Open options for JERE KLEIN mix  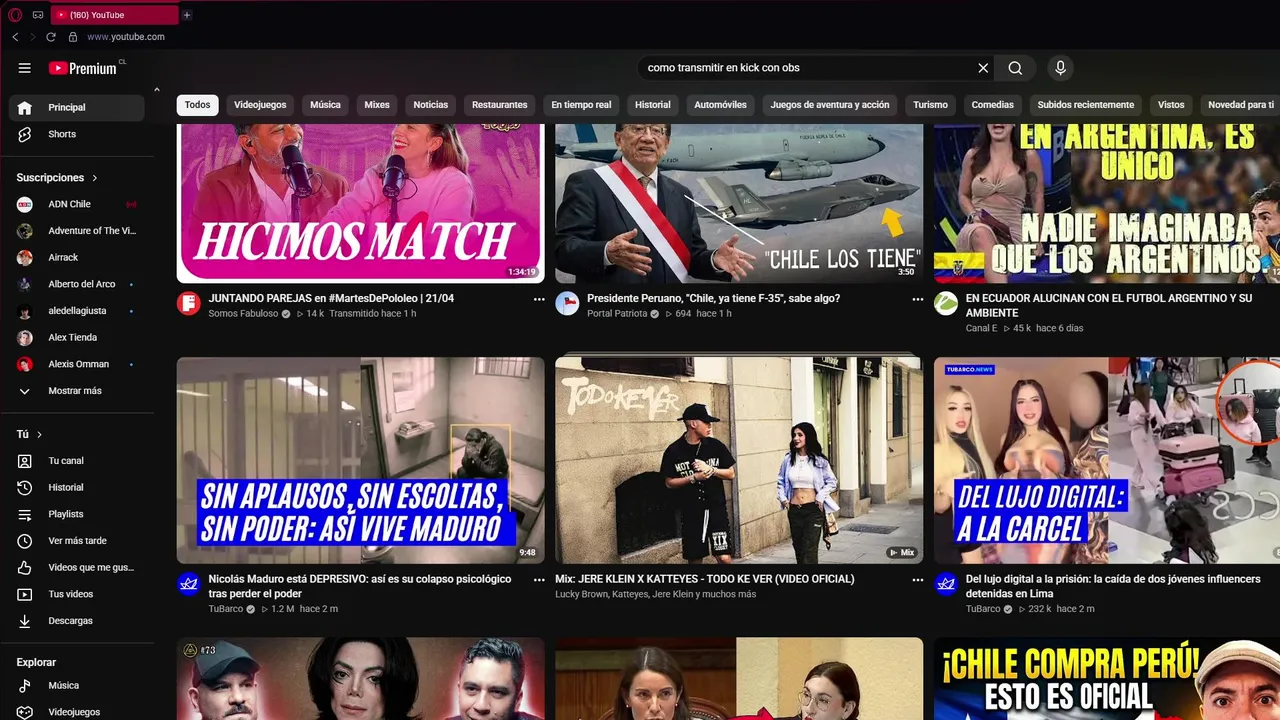point(918,579)
